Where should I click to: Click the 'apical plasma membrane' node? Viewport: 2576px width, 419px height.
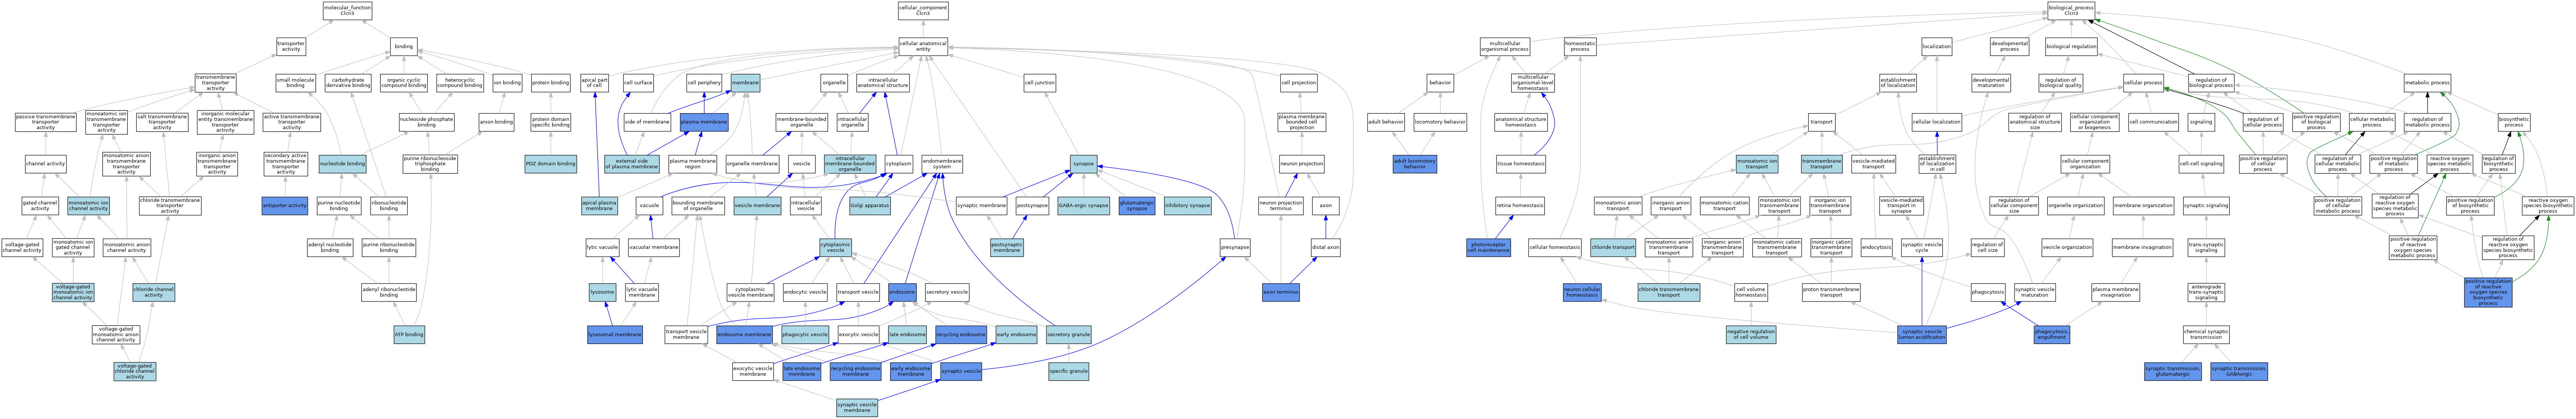click(x=599, y=206)
